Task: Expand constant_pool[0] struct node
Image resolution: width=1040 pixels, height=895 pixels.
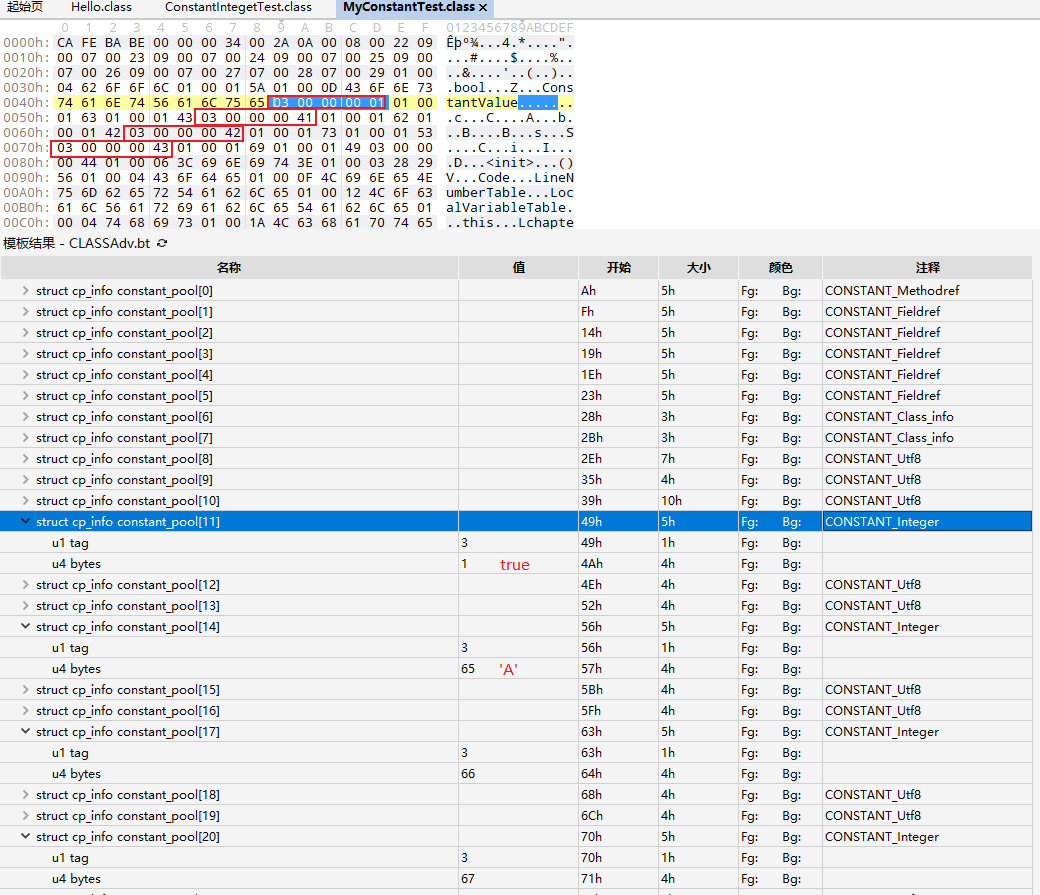Action: coord(26,291)
